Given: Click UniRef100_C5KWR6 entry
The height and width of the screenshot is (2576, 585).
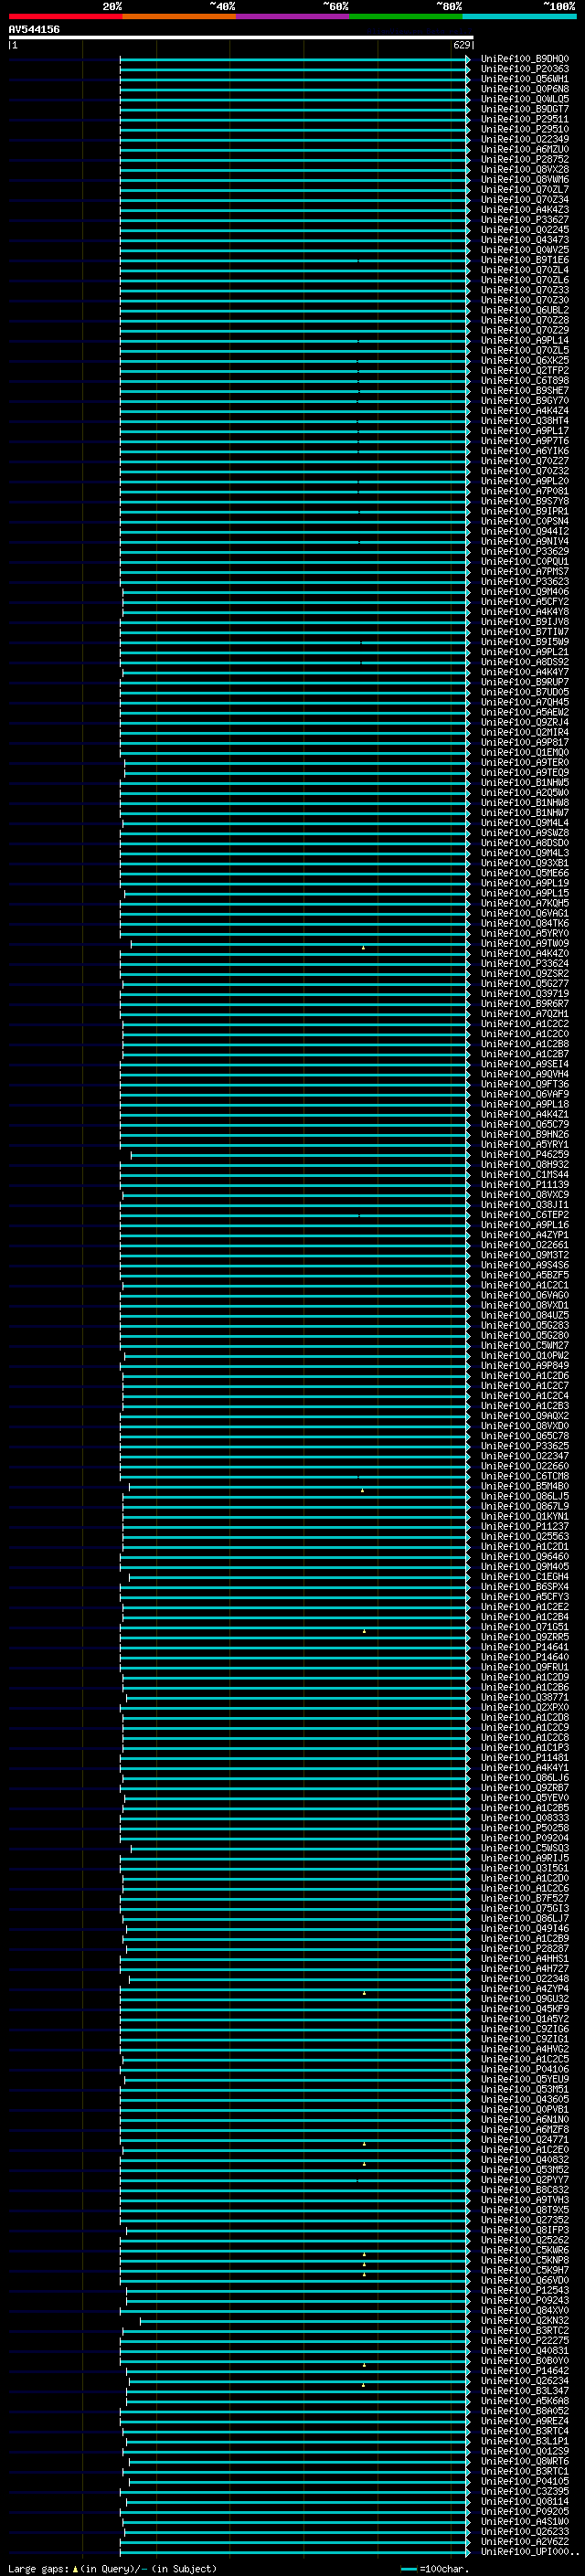Looking at the screenshot, I should pyautogui.click(x=524, y=2249).
